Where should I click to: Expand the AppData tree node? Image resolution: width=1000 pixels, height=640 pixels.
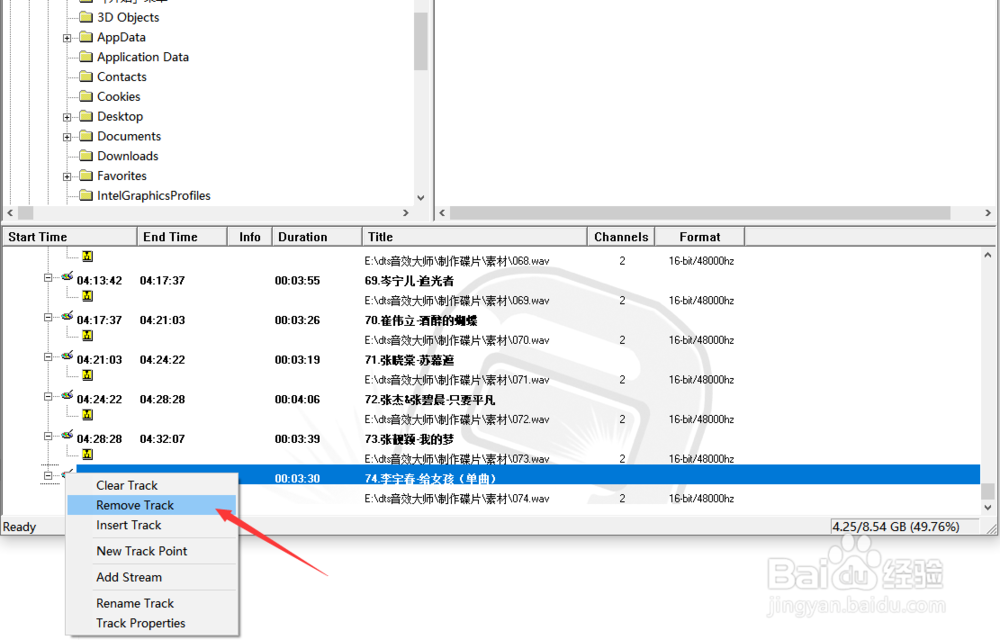pyautogui.click(x=66, y=37)
